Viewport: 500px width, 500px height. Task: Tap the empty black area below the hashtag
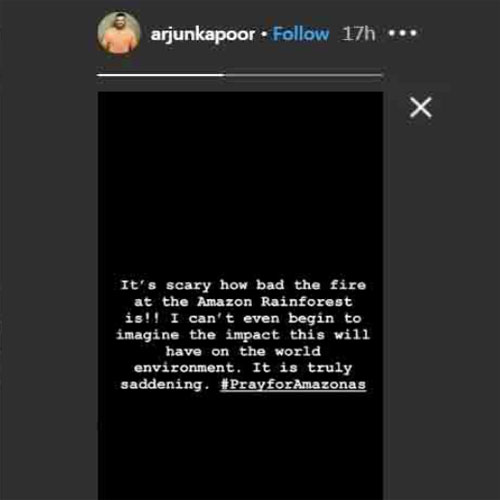tap(240, 447)
